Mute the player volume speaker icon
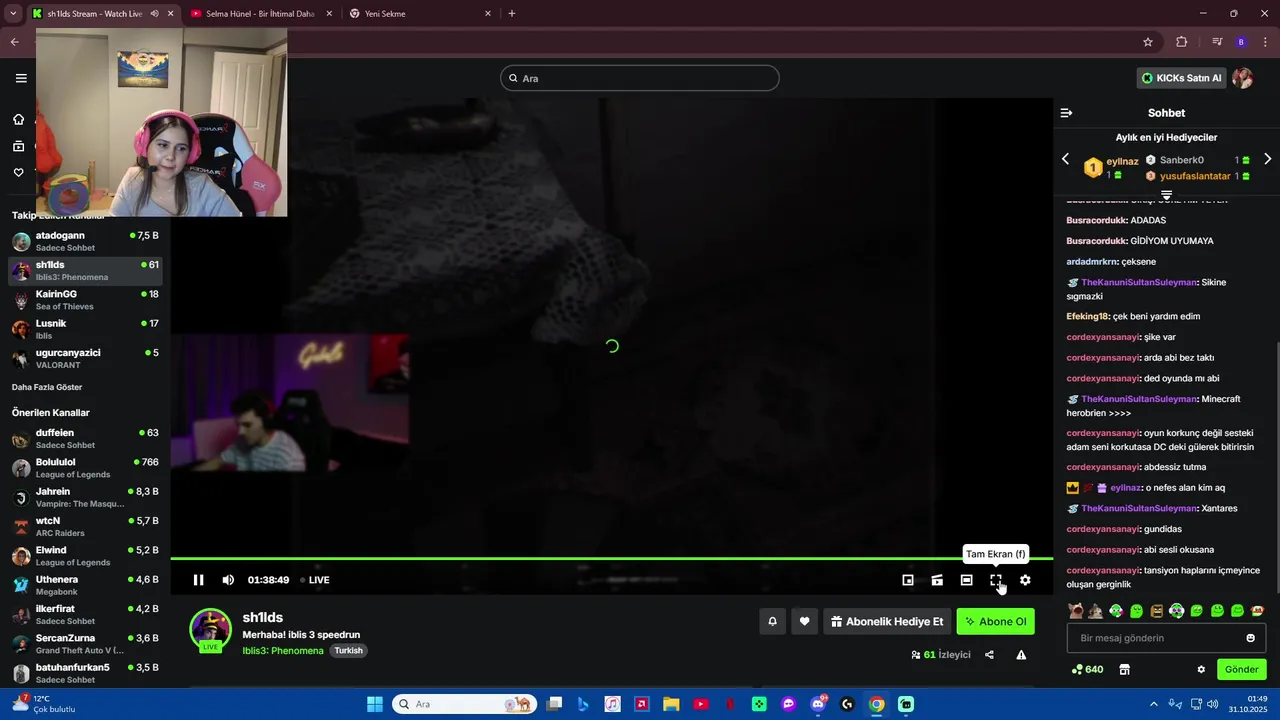The image size is (1280, 720). click(x=228, y=580)
